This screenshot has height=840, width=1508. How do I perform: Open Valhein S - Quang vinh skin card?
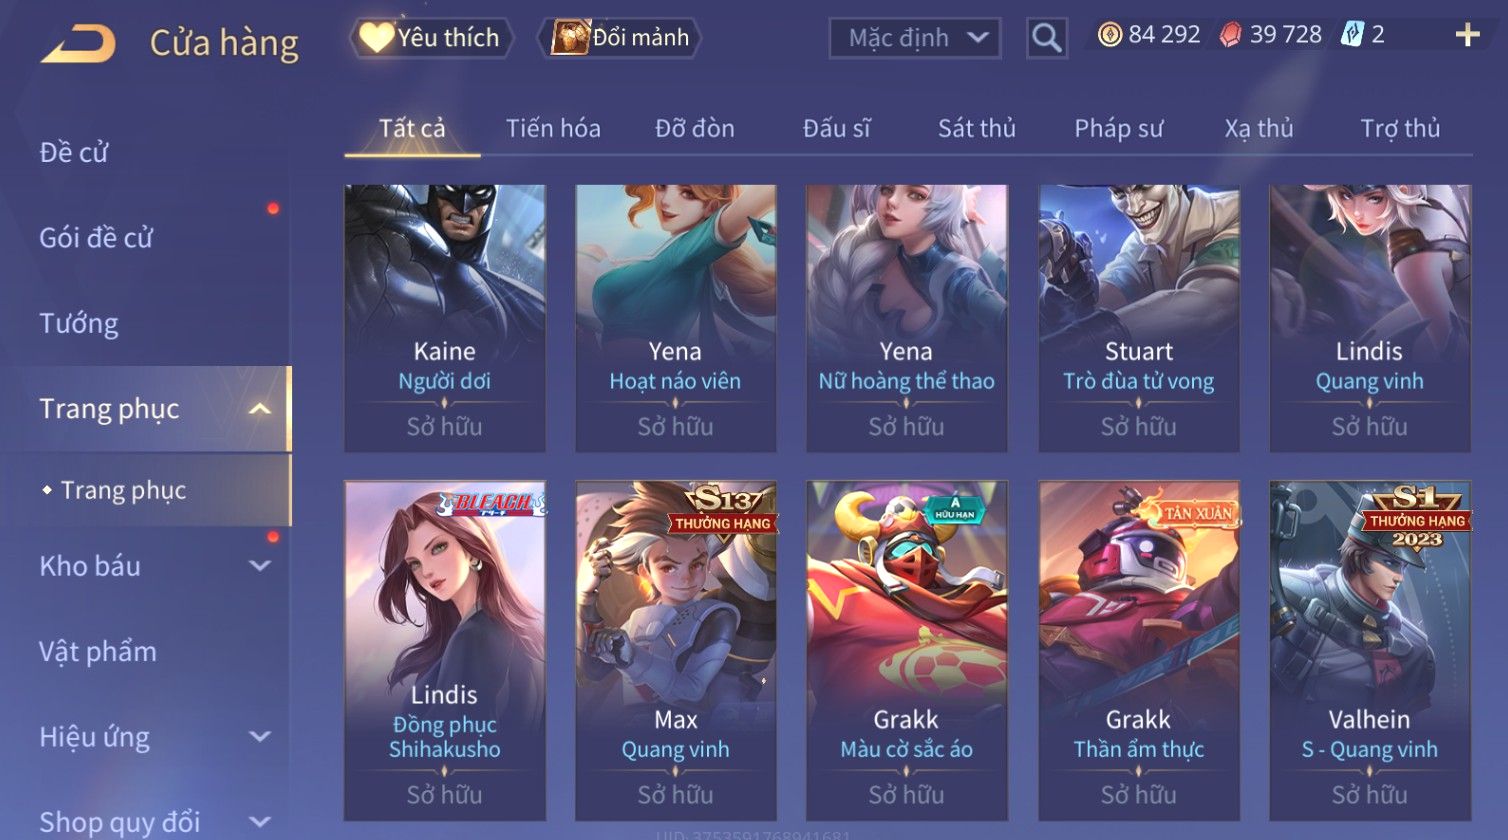coord(1369,650)
